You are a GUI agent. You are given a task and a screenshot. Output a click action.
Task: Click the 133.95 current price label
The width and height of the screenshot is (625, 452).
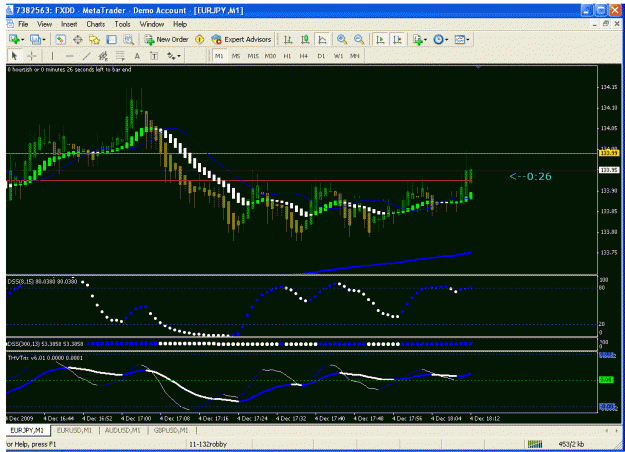point(609,170)
